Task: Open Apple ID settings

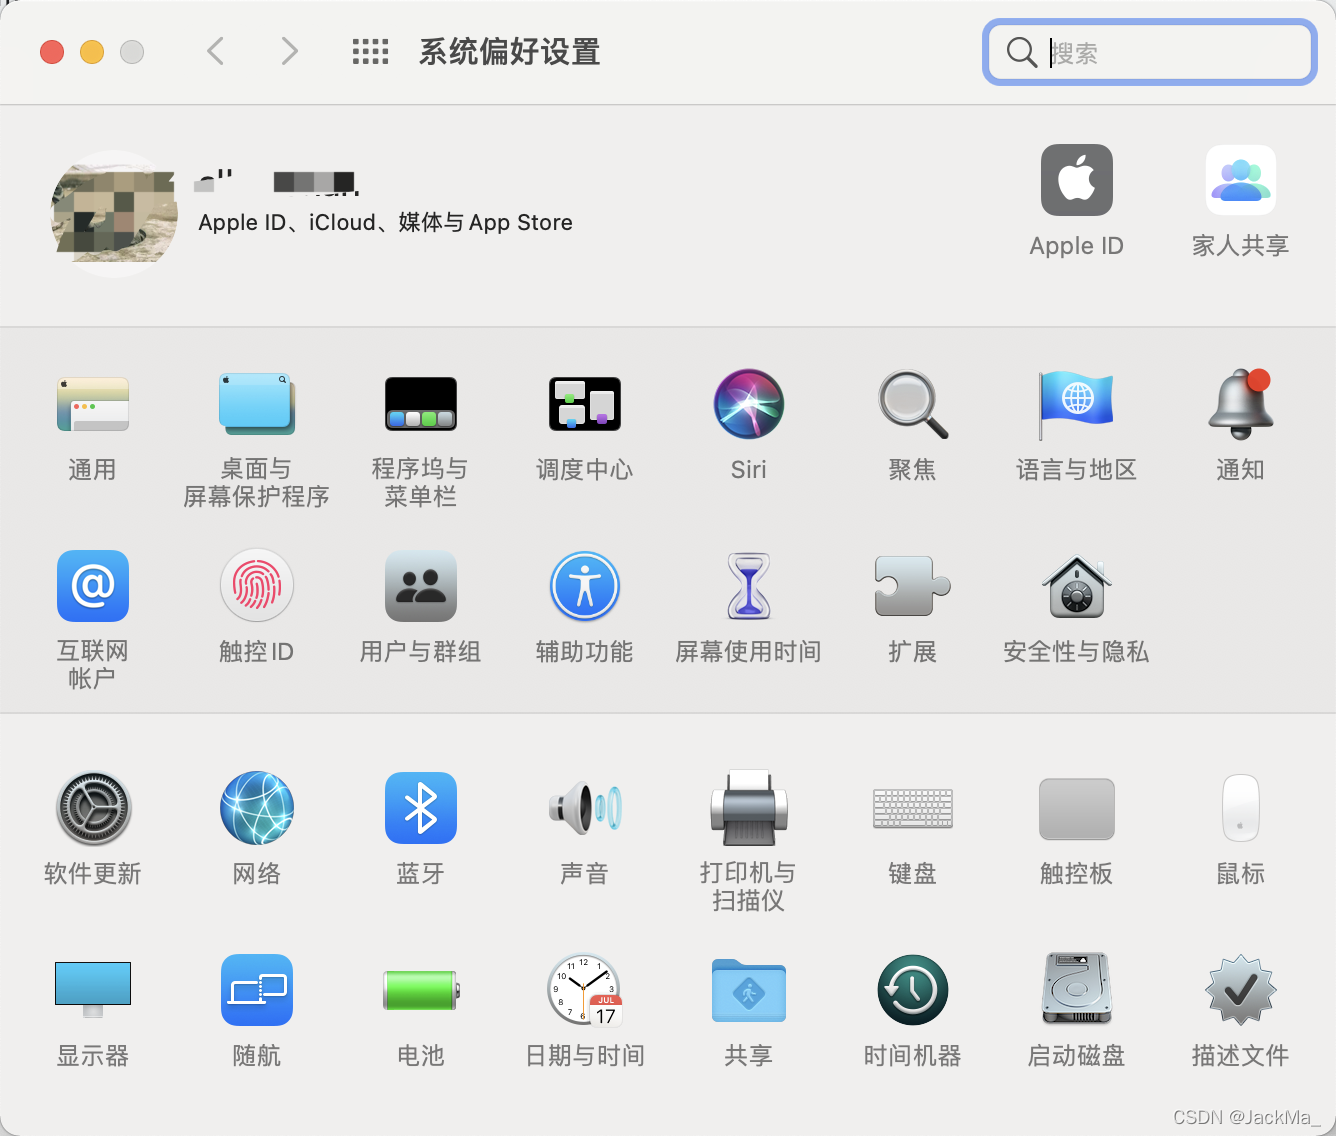Action: [x=1076, y=180]
